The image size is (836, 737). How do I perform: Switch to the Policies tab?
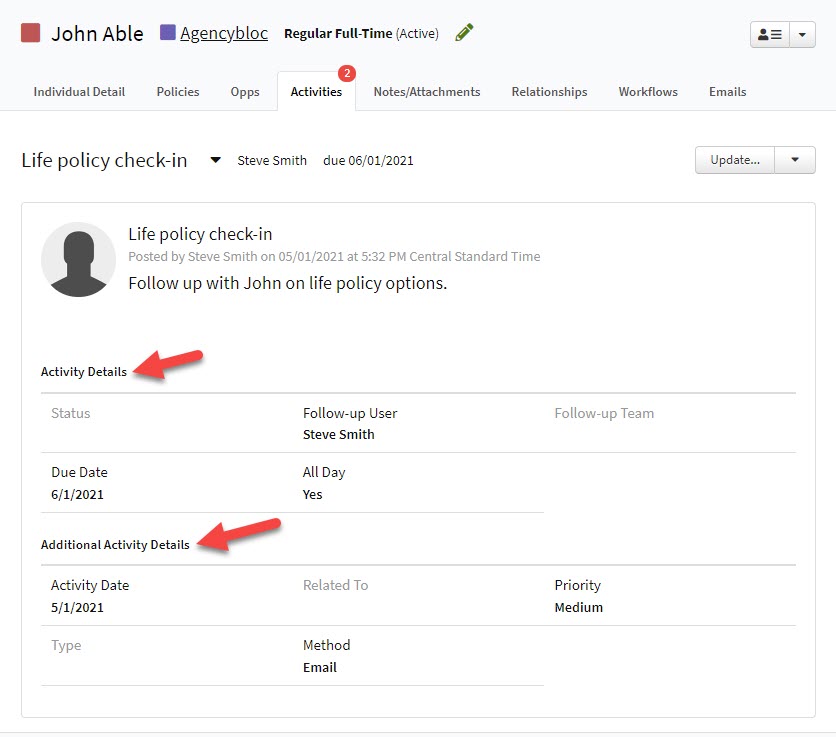(177, 91)
